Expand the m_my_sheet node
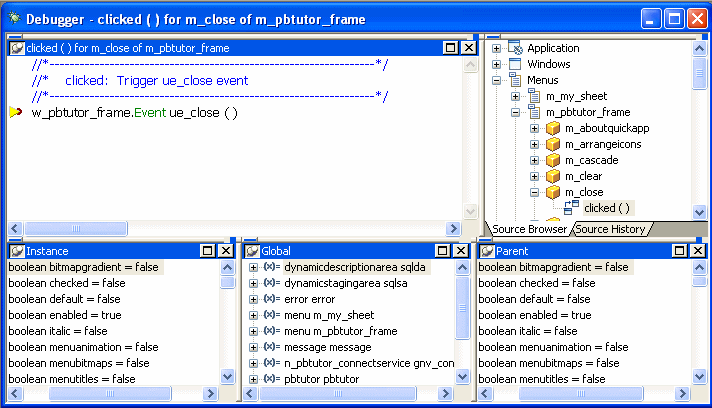 515,96
